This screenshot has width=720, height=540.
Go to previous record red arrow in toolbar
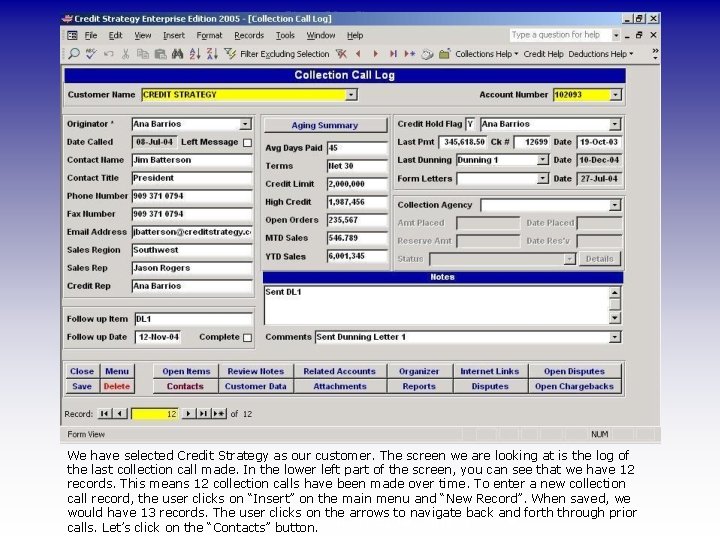[358, 54]
